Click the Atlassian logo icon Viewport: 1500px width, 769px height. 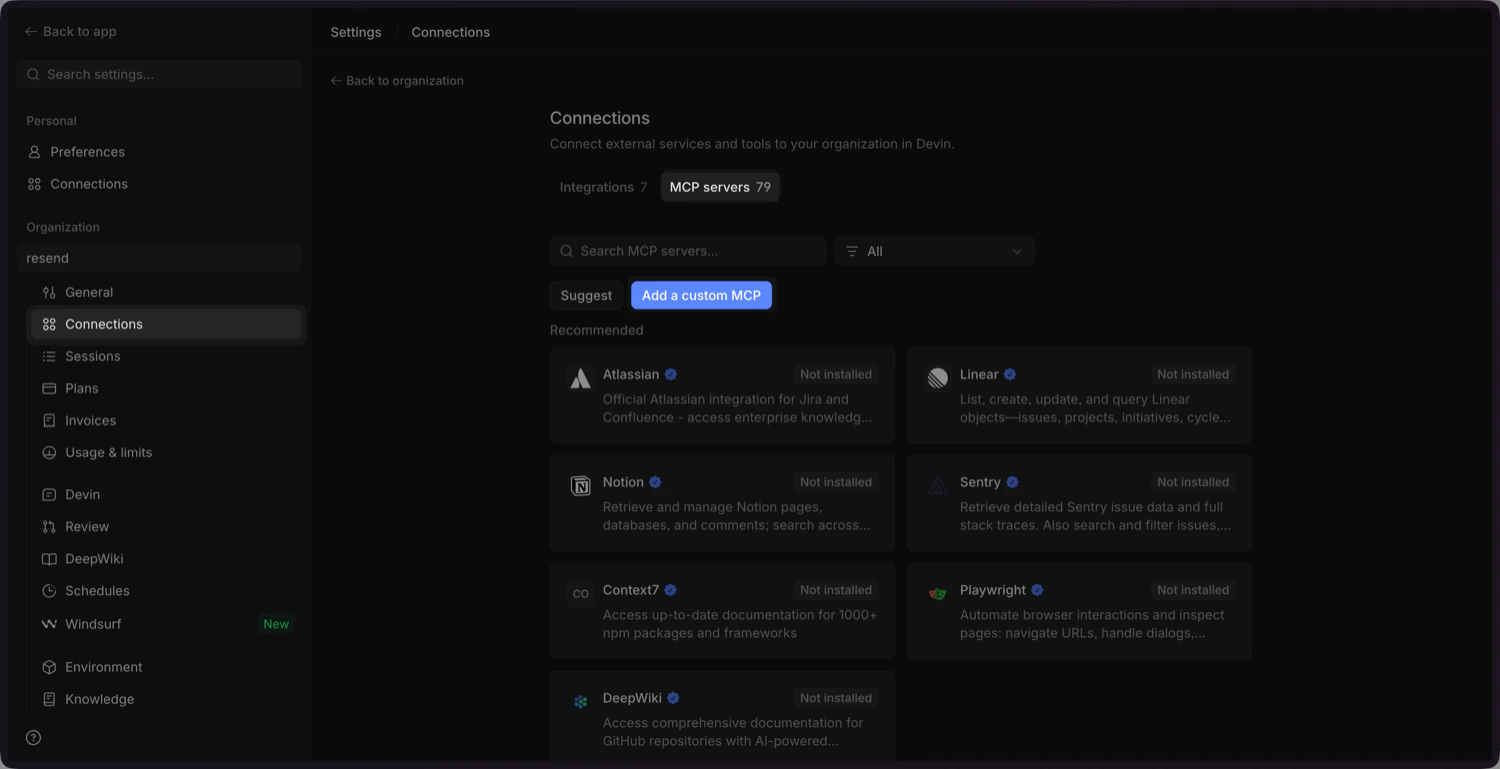[580, 378]
